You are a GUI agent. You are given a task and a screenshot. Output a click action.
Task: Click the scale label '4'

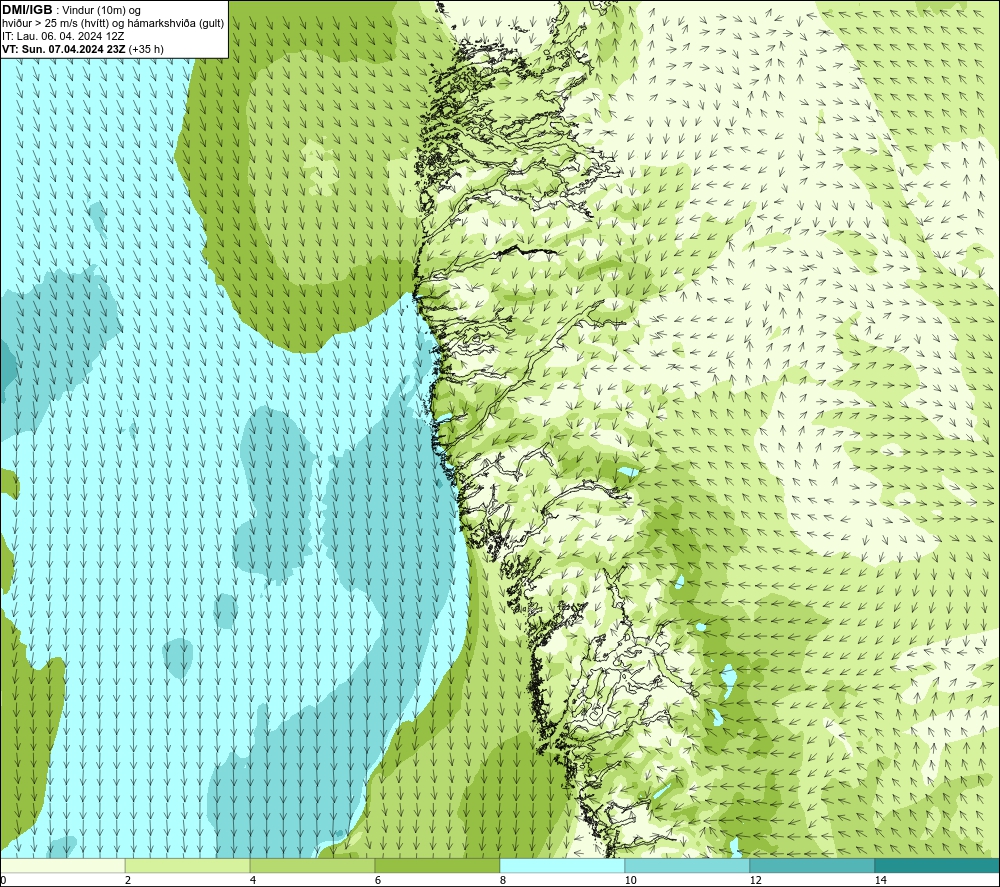click(x=253, y=881)
